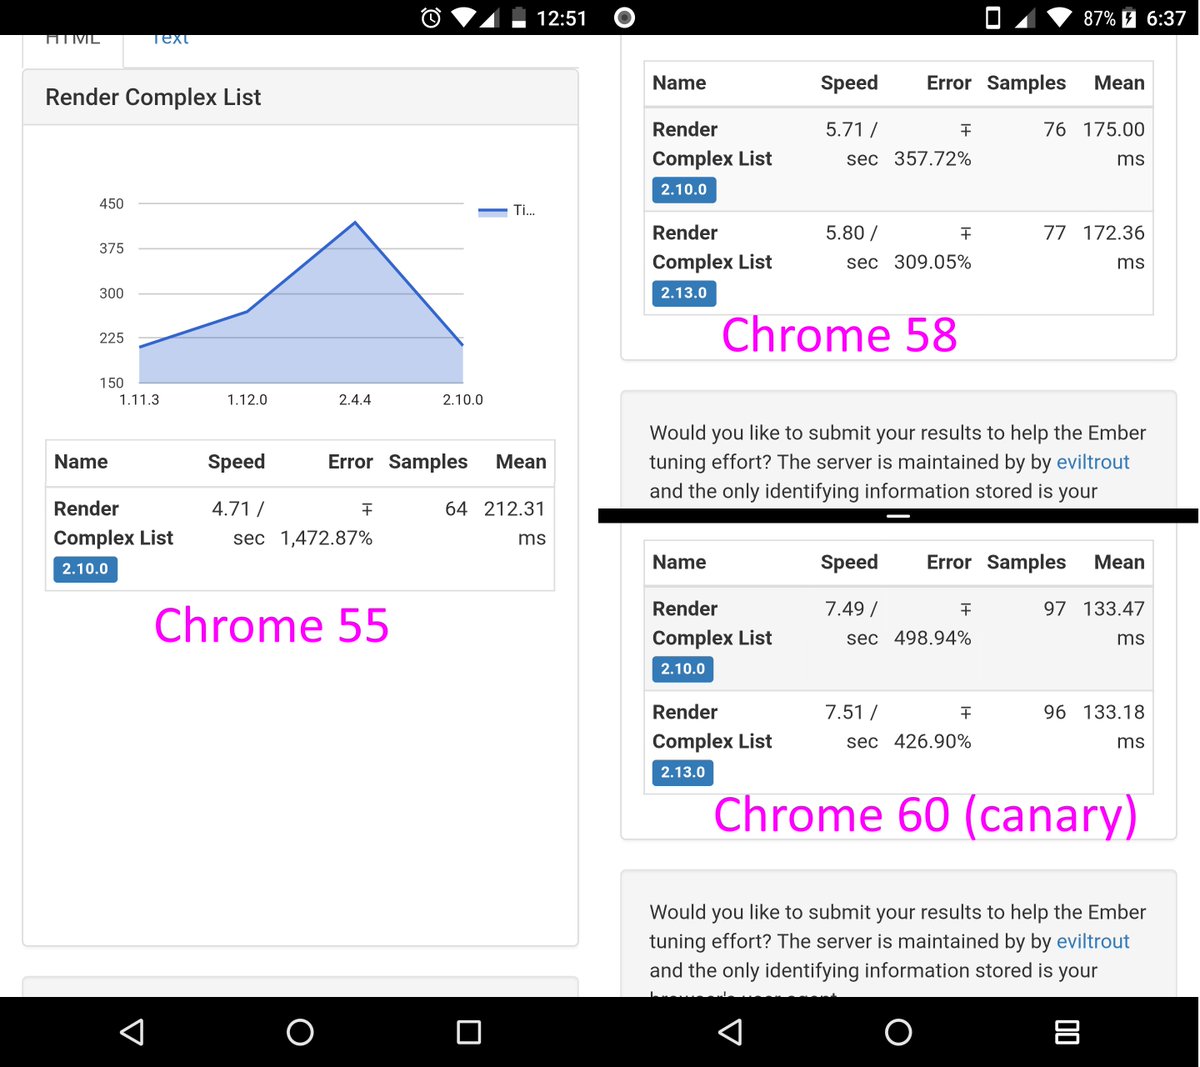Click the 212.31 ms mean value
Viewport: 1200px width, 1067px height.
pyautogui.click(x=514, y=523)
